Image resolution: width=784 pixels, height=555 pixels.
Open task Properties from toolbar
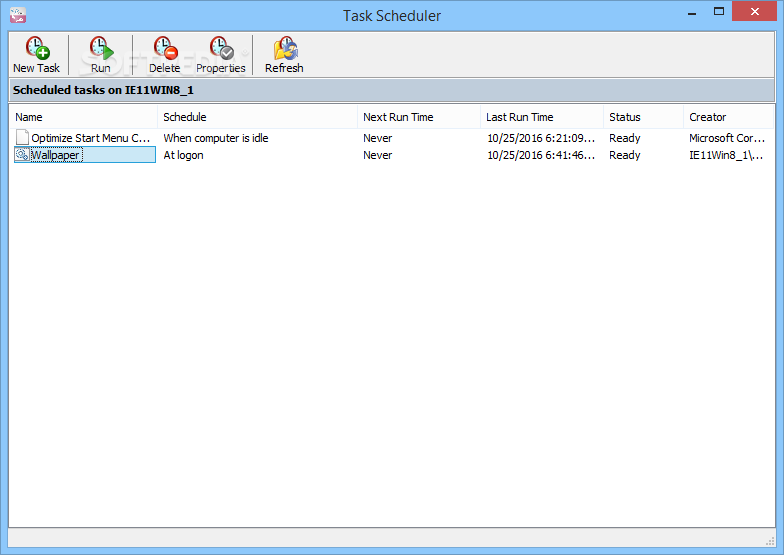click(x=220, y=54)
